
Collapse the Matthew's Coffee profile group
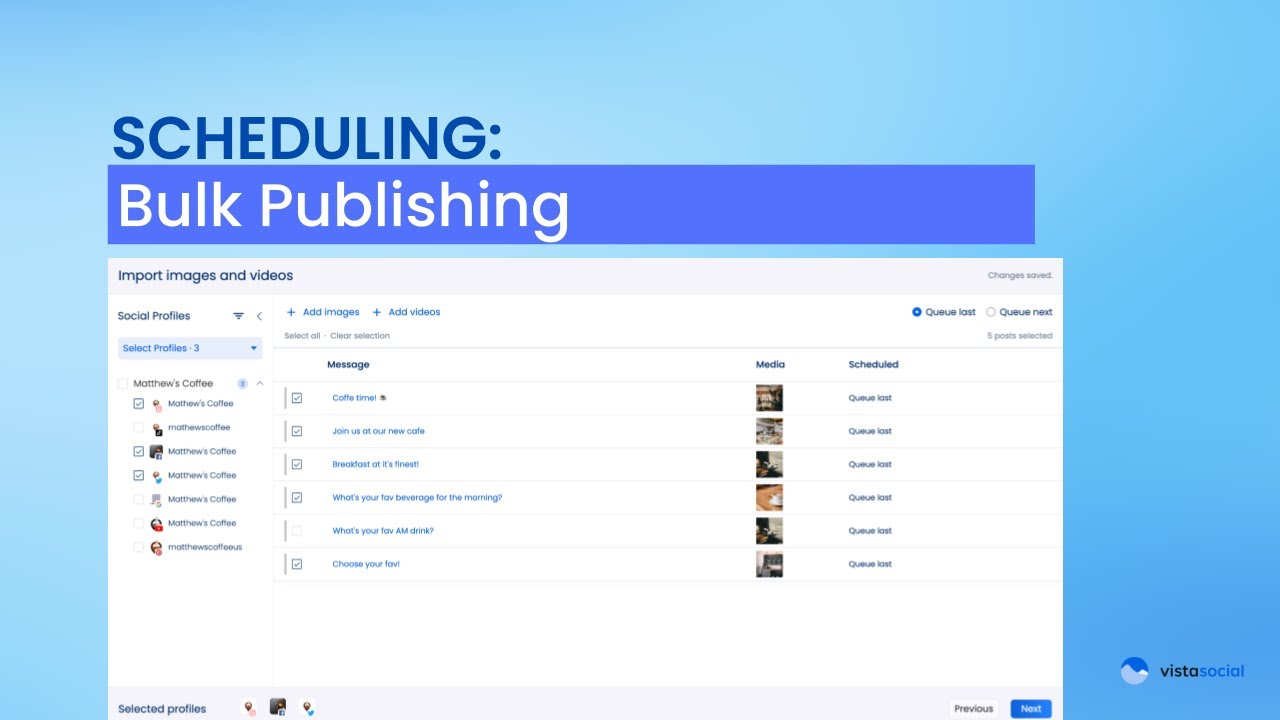(259, 383)
